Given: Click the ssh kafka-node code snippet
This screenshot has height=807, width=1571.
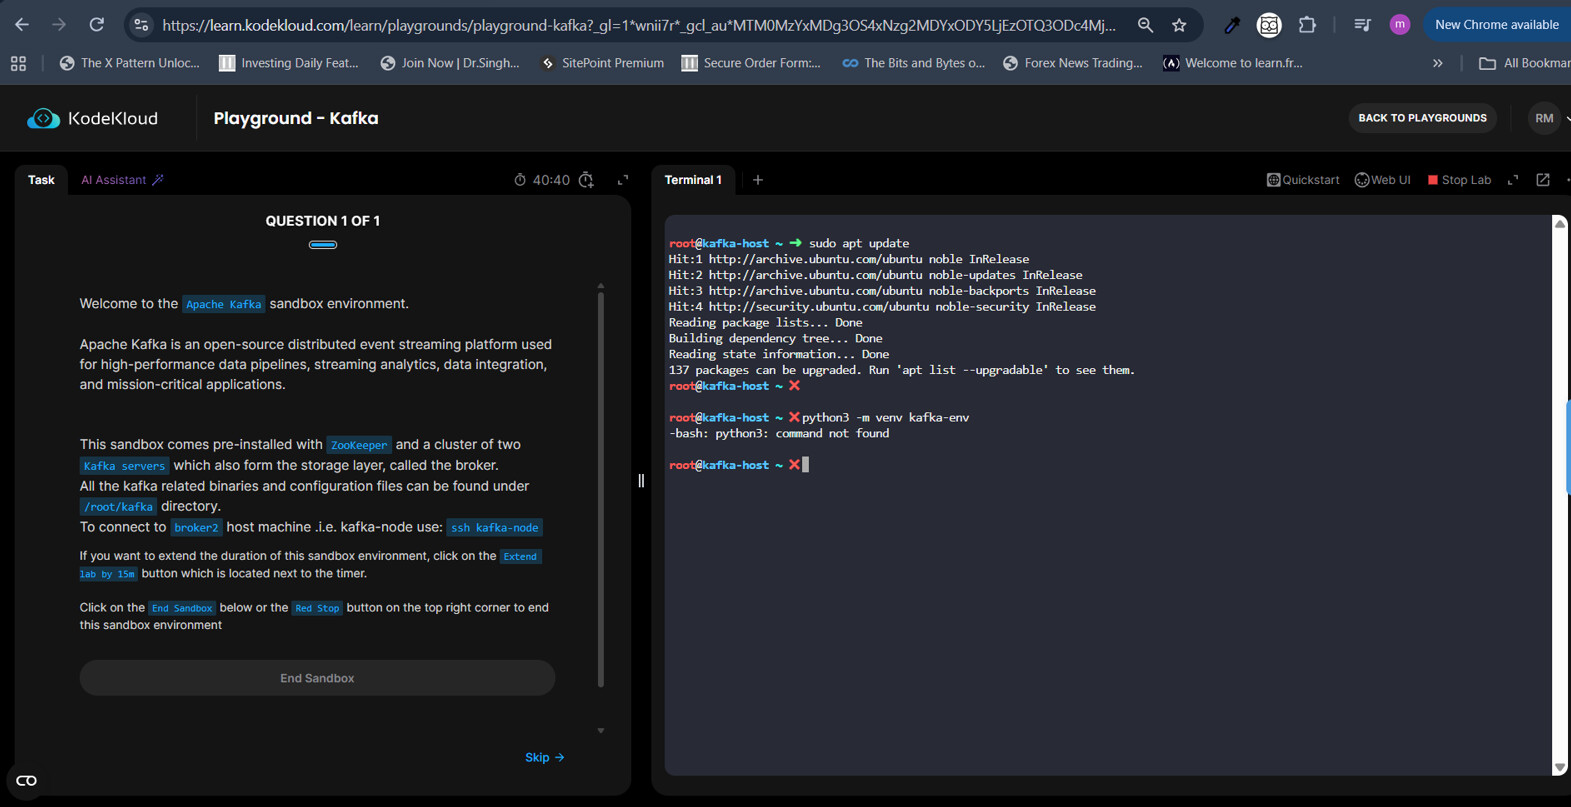Looking at the screenshot, I should [494, 527].
